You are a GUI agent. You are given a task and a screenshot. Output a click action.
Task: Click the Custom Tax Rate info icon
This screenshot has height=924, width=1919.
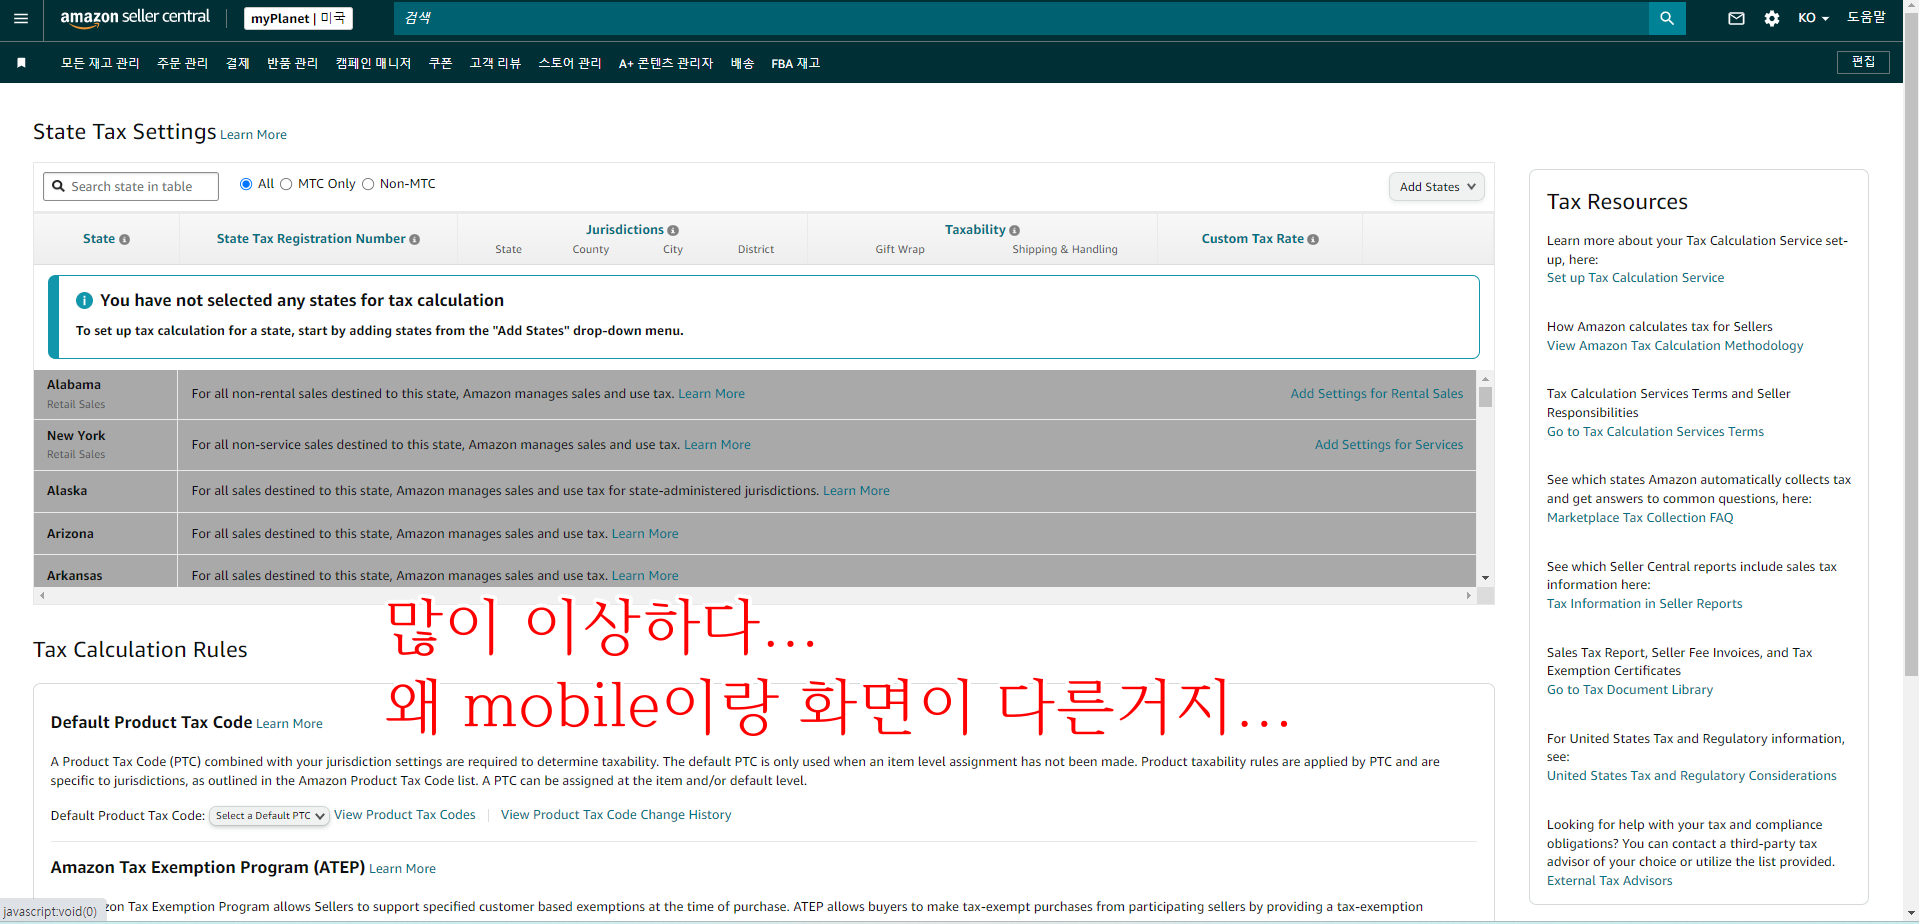pos(1313,240)
